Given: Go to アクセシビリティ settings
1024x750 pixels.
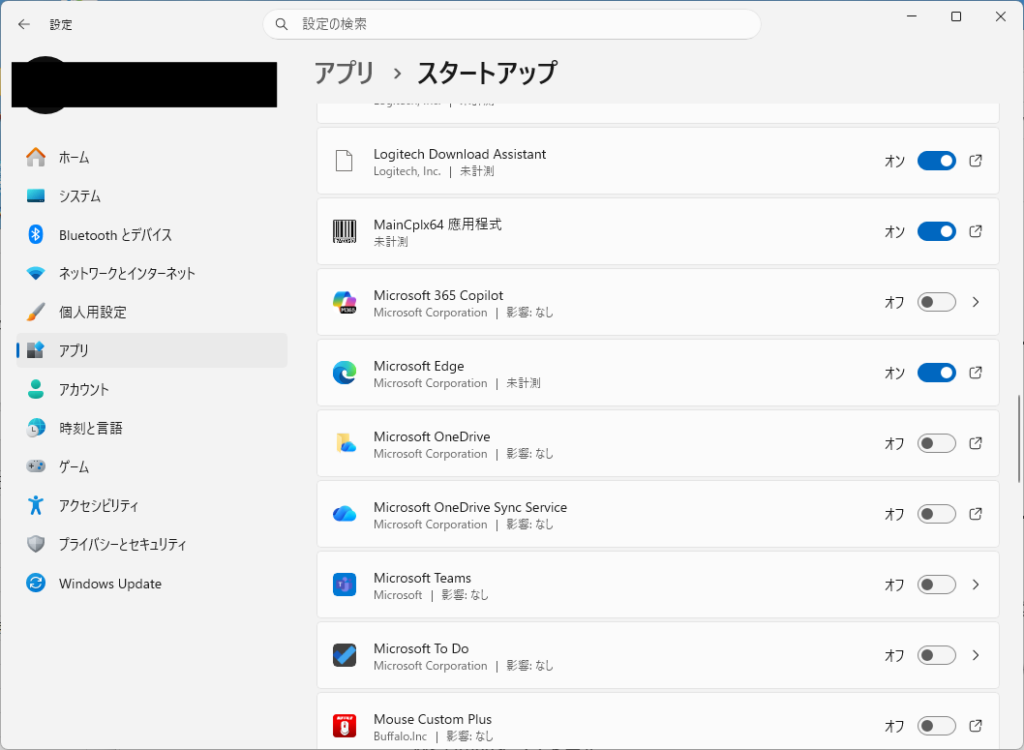Looking at the screenshot, I should tap(152, 505).
